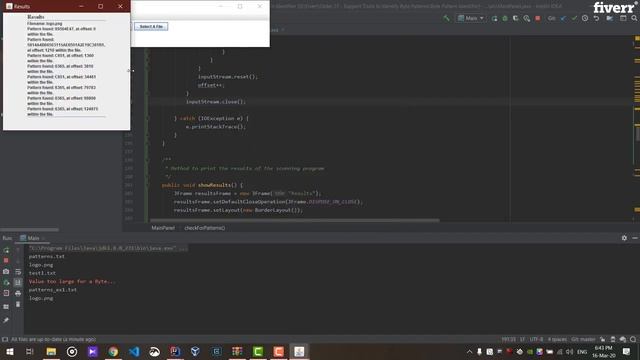Click the '4 spaces' indent status widget
This screenshot has height=360, width=640.
point(557,339)
